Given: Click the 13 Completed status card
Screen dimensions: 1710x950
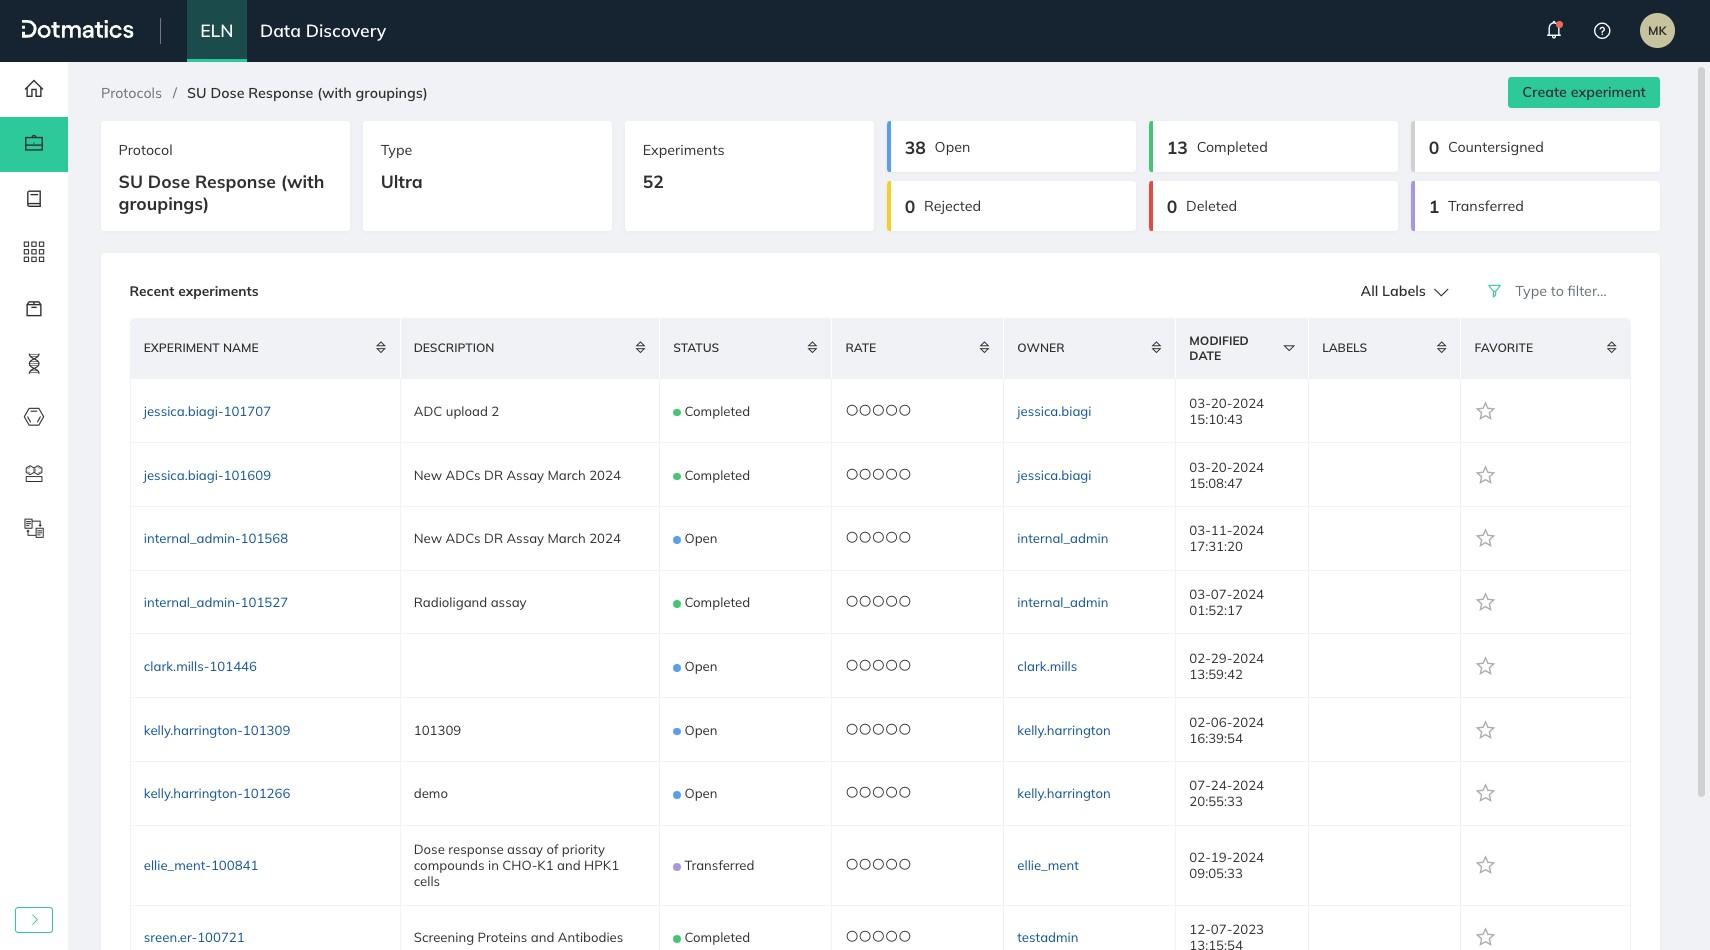Looking at the screenshot, I should coord(1273,147).
